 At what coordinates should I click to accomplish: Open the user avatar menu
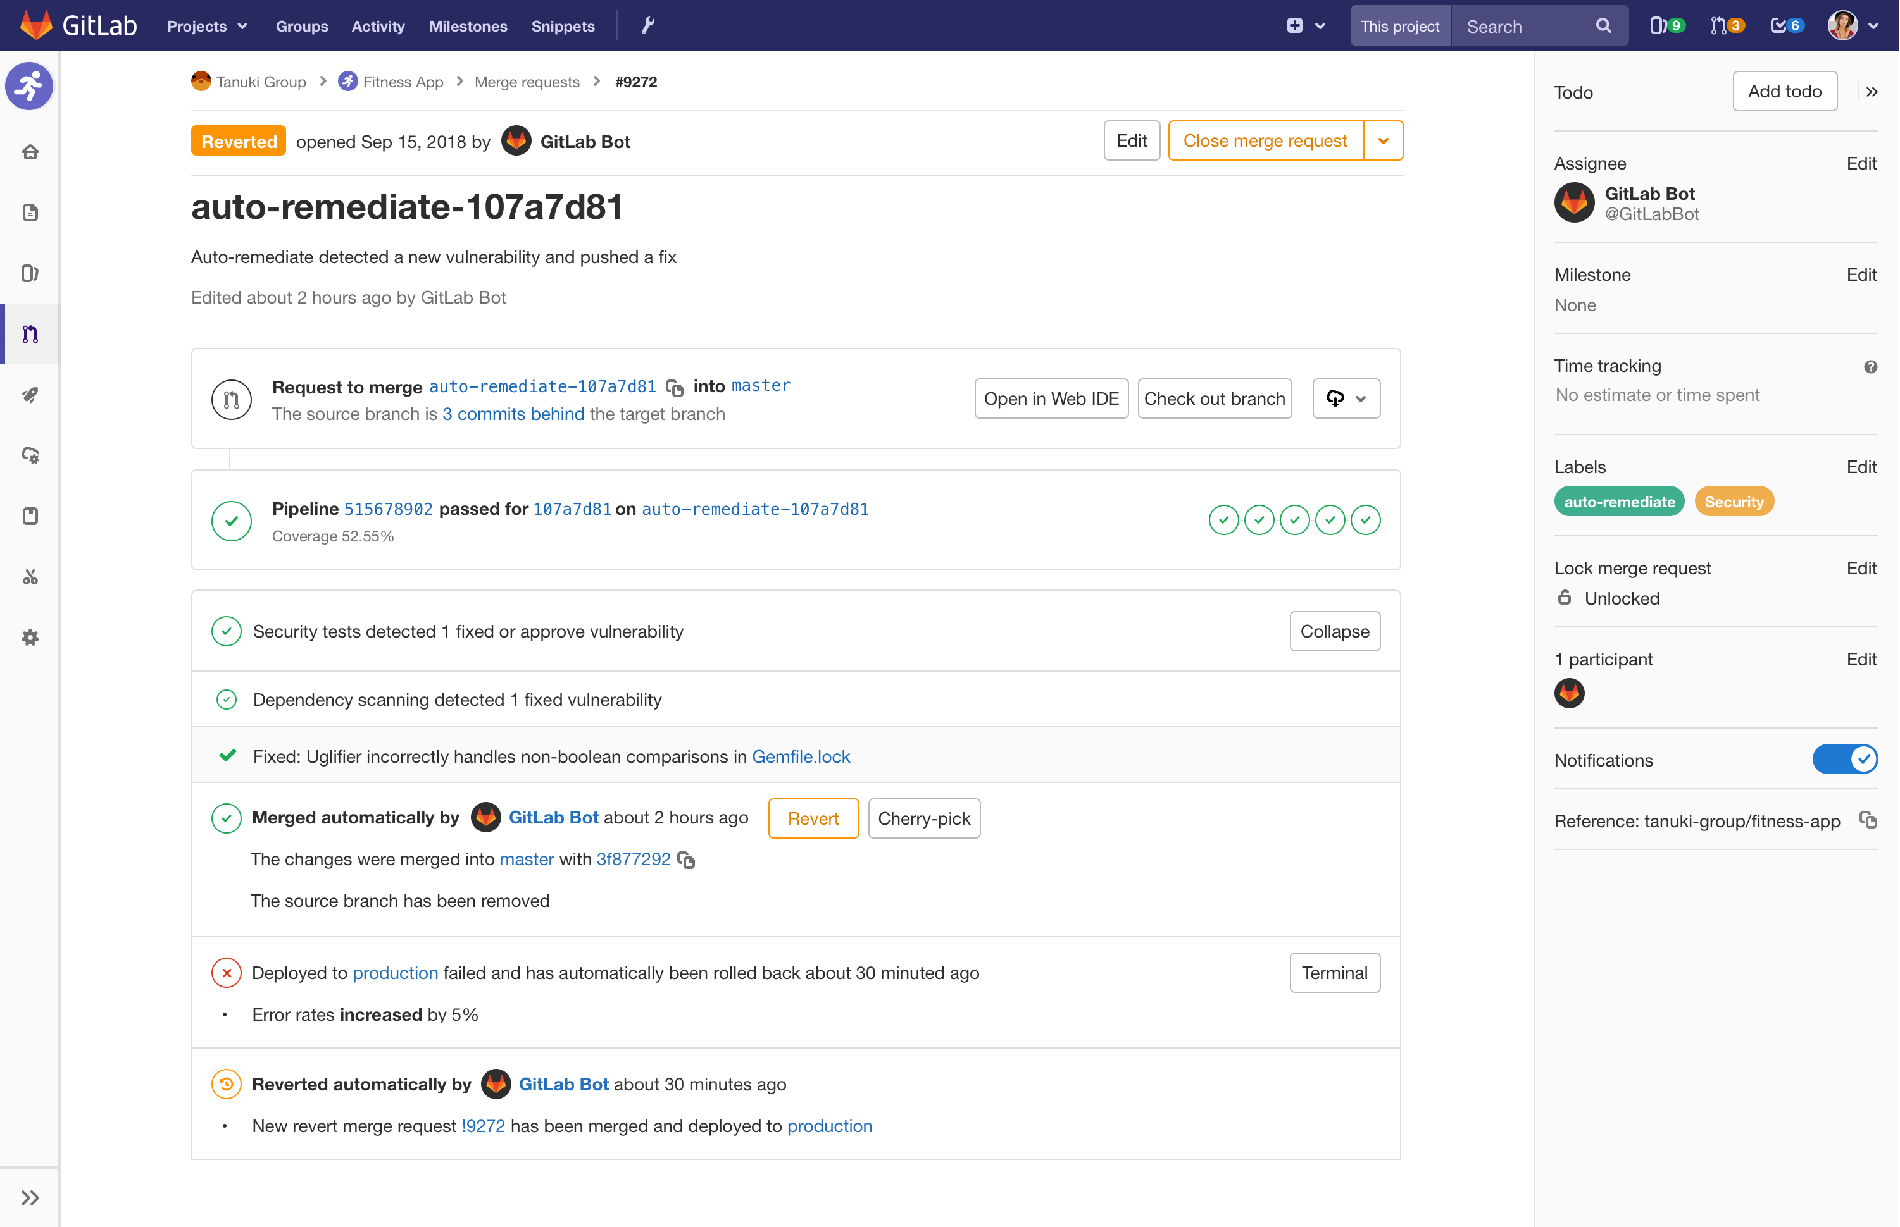[1853, 26]
